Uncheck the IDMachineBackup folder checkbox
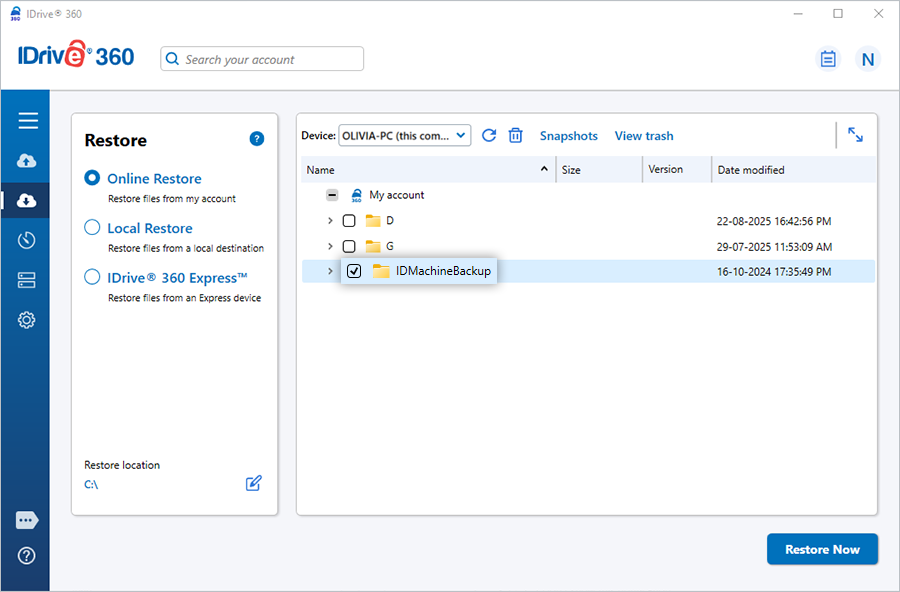Screen dimensions: 900x592 pyautogui.click(x=354, y=271)
